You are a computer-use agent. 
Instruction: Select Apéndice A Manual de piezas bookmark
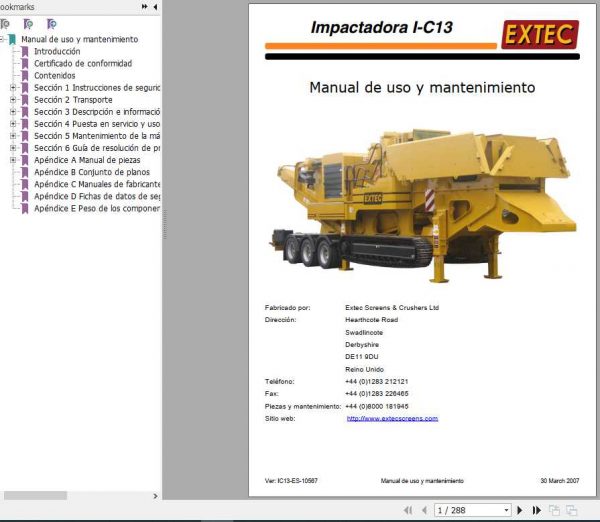(x=87, y=160)
